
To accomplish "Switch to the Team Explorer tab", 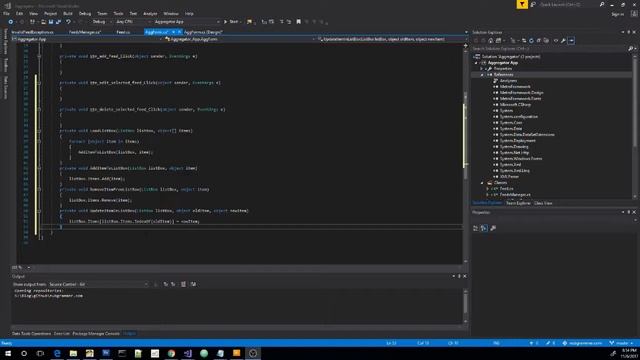I will pyautogui.click(x=518, y=203).
